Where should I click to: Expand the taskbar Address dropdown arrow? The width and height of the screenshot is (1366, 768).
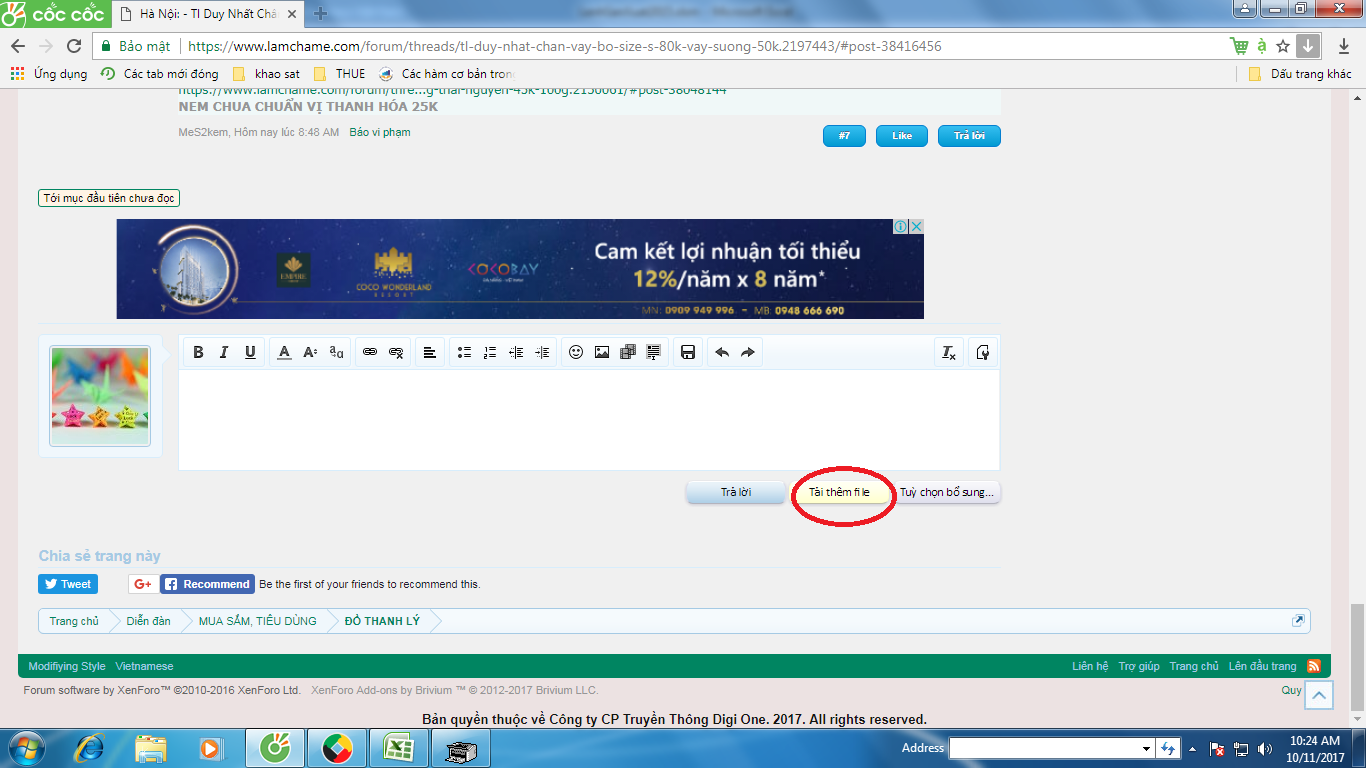coord(1146,748)
